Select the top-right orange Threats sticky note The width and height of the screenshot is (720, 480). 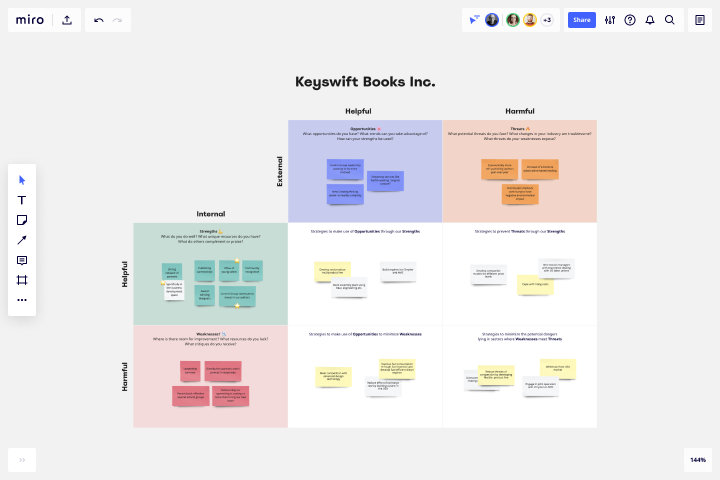pyautogui.click(x=540, y=169)
